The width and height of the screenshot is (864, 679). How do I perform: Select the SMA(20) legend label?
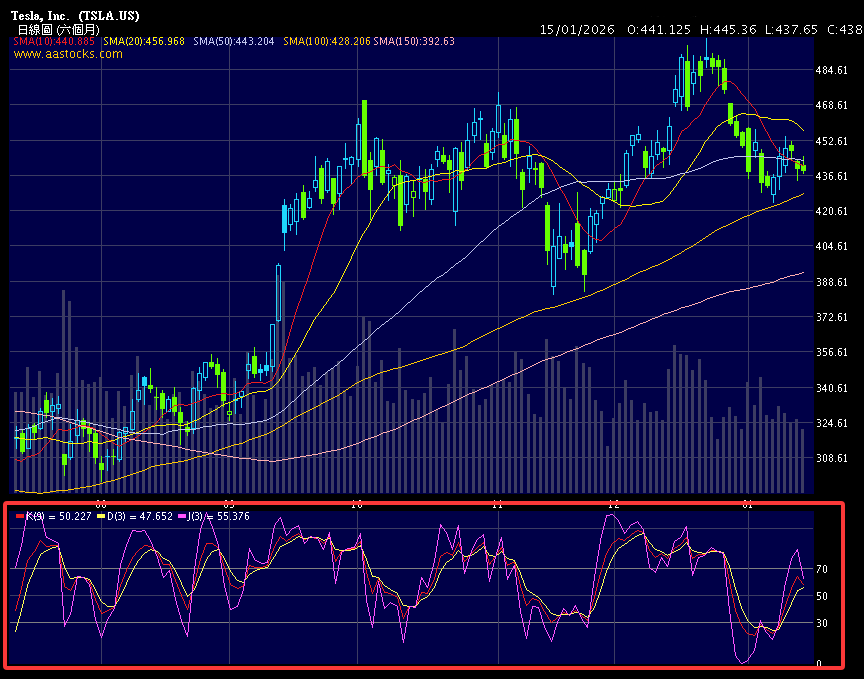point(143,41)
